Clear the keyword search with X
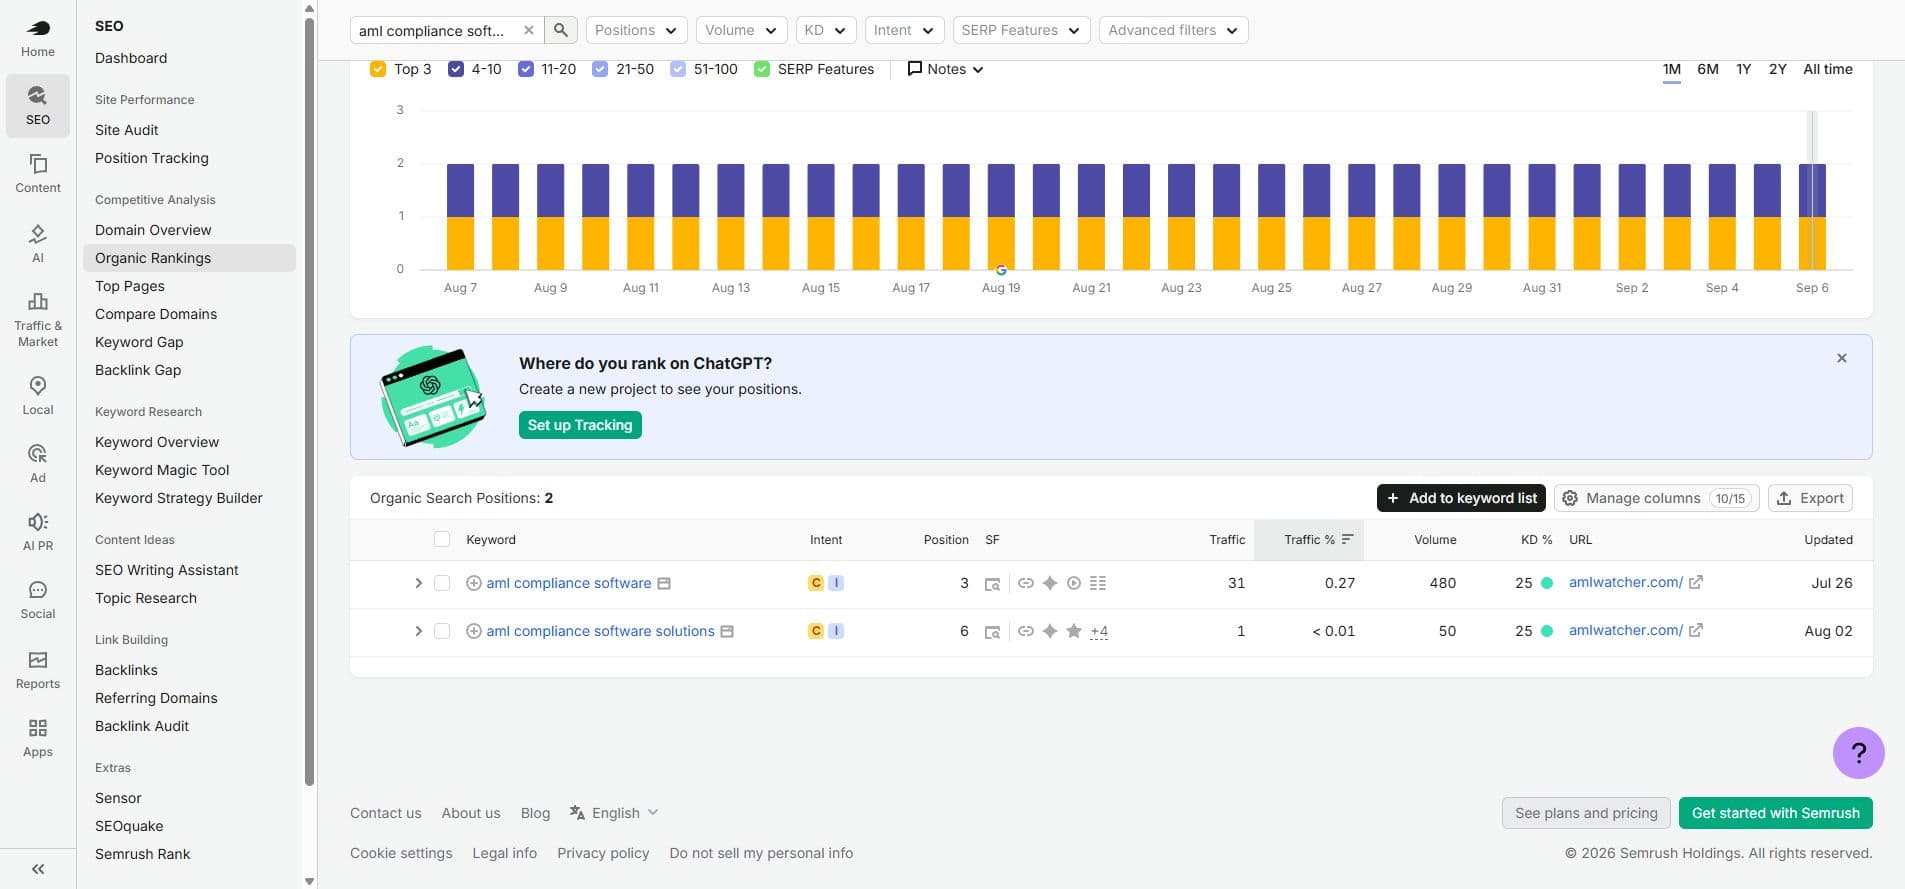 click(x=529, y=30)
